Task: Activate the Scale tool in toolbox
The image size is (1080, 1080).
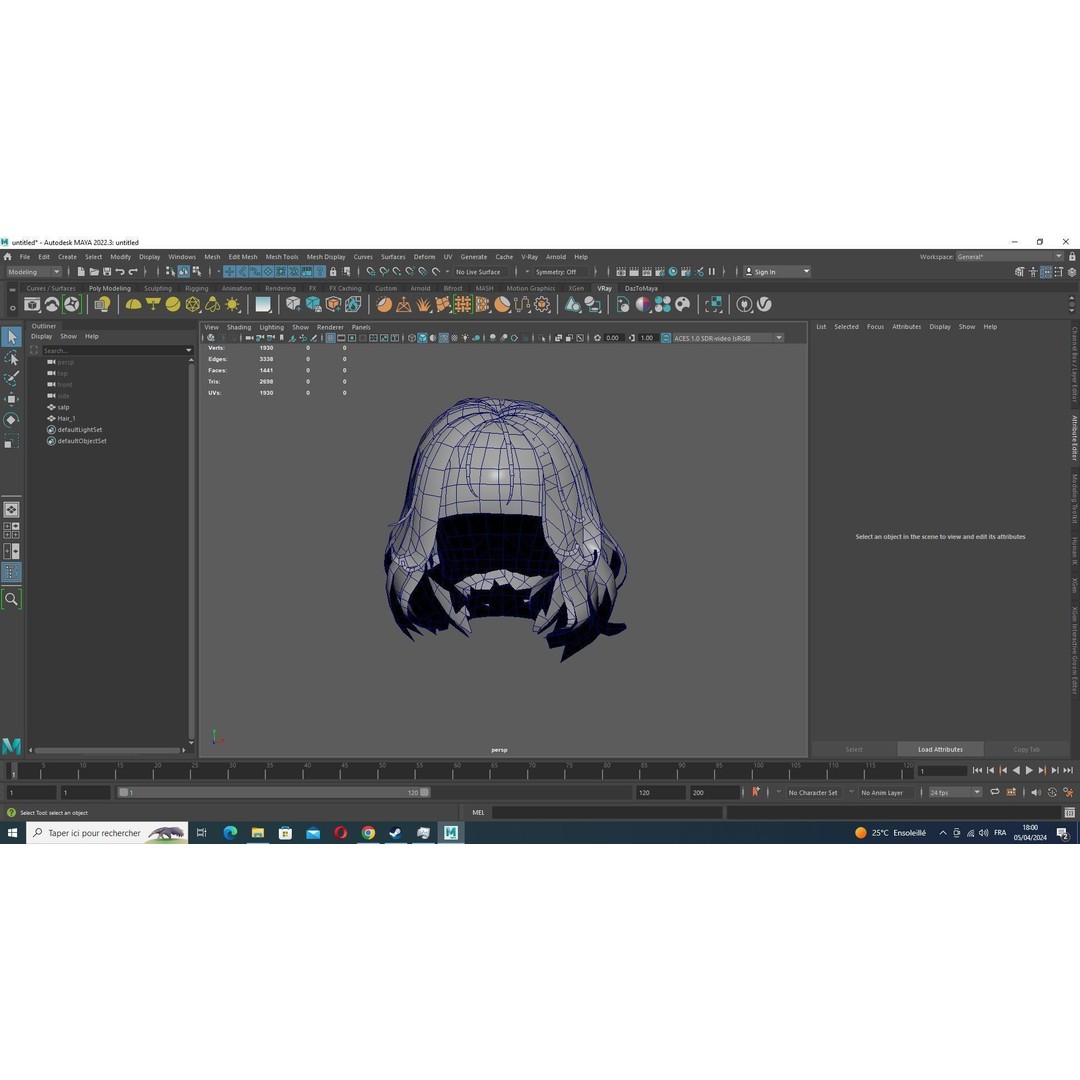Action: pos(12,442)
